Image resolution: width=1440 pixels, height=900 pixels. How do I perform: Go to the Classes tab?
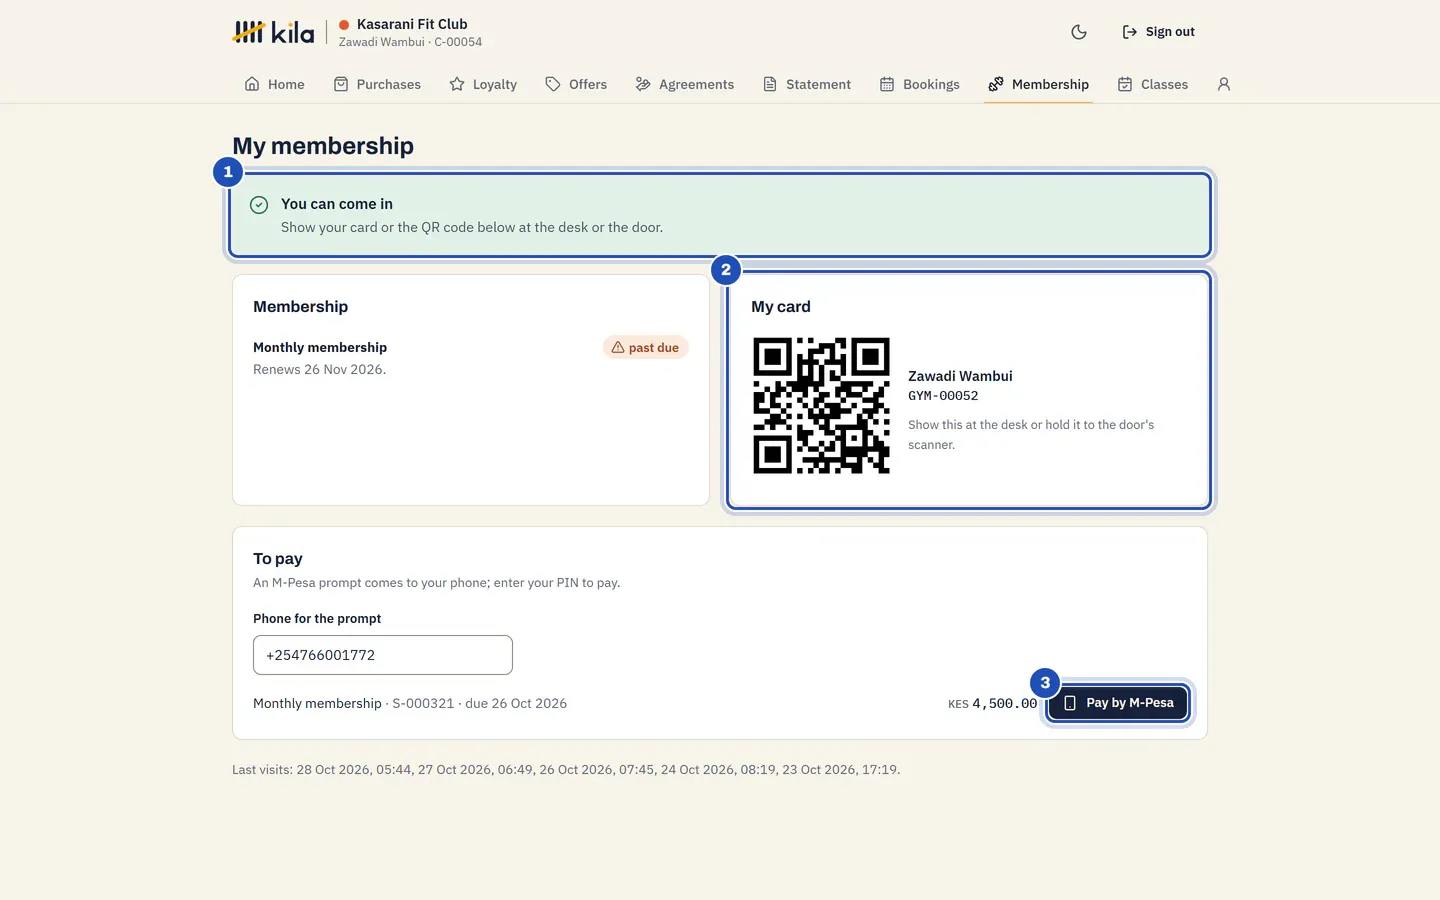1153,84
